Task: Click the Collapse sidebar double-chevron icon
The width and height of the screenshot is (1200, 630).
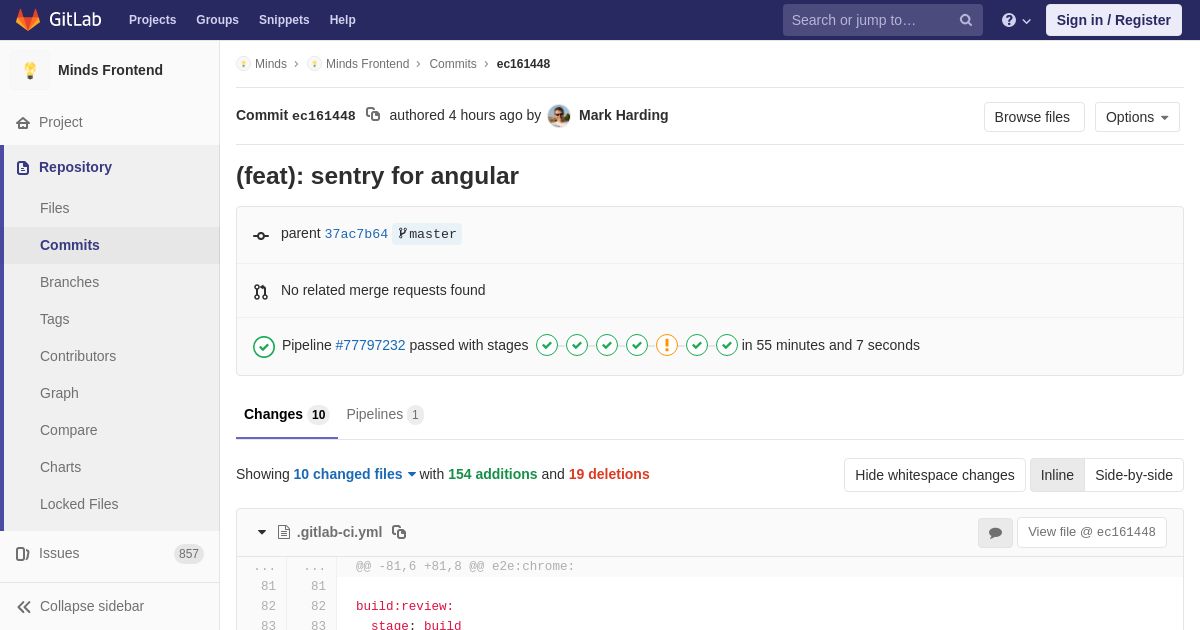Action: pyautogui.click(x=24, y=607)
